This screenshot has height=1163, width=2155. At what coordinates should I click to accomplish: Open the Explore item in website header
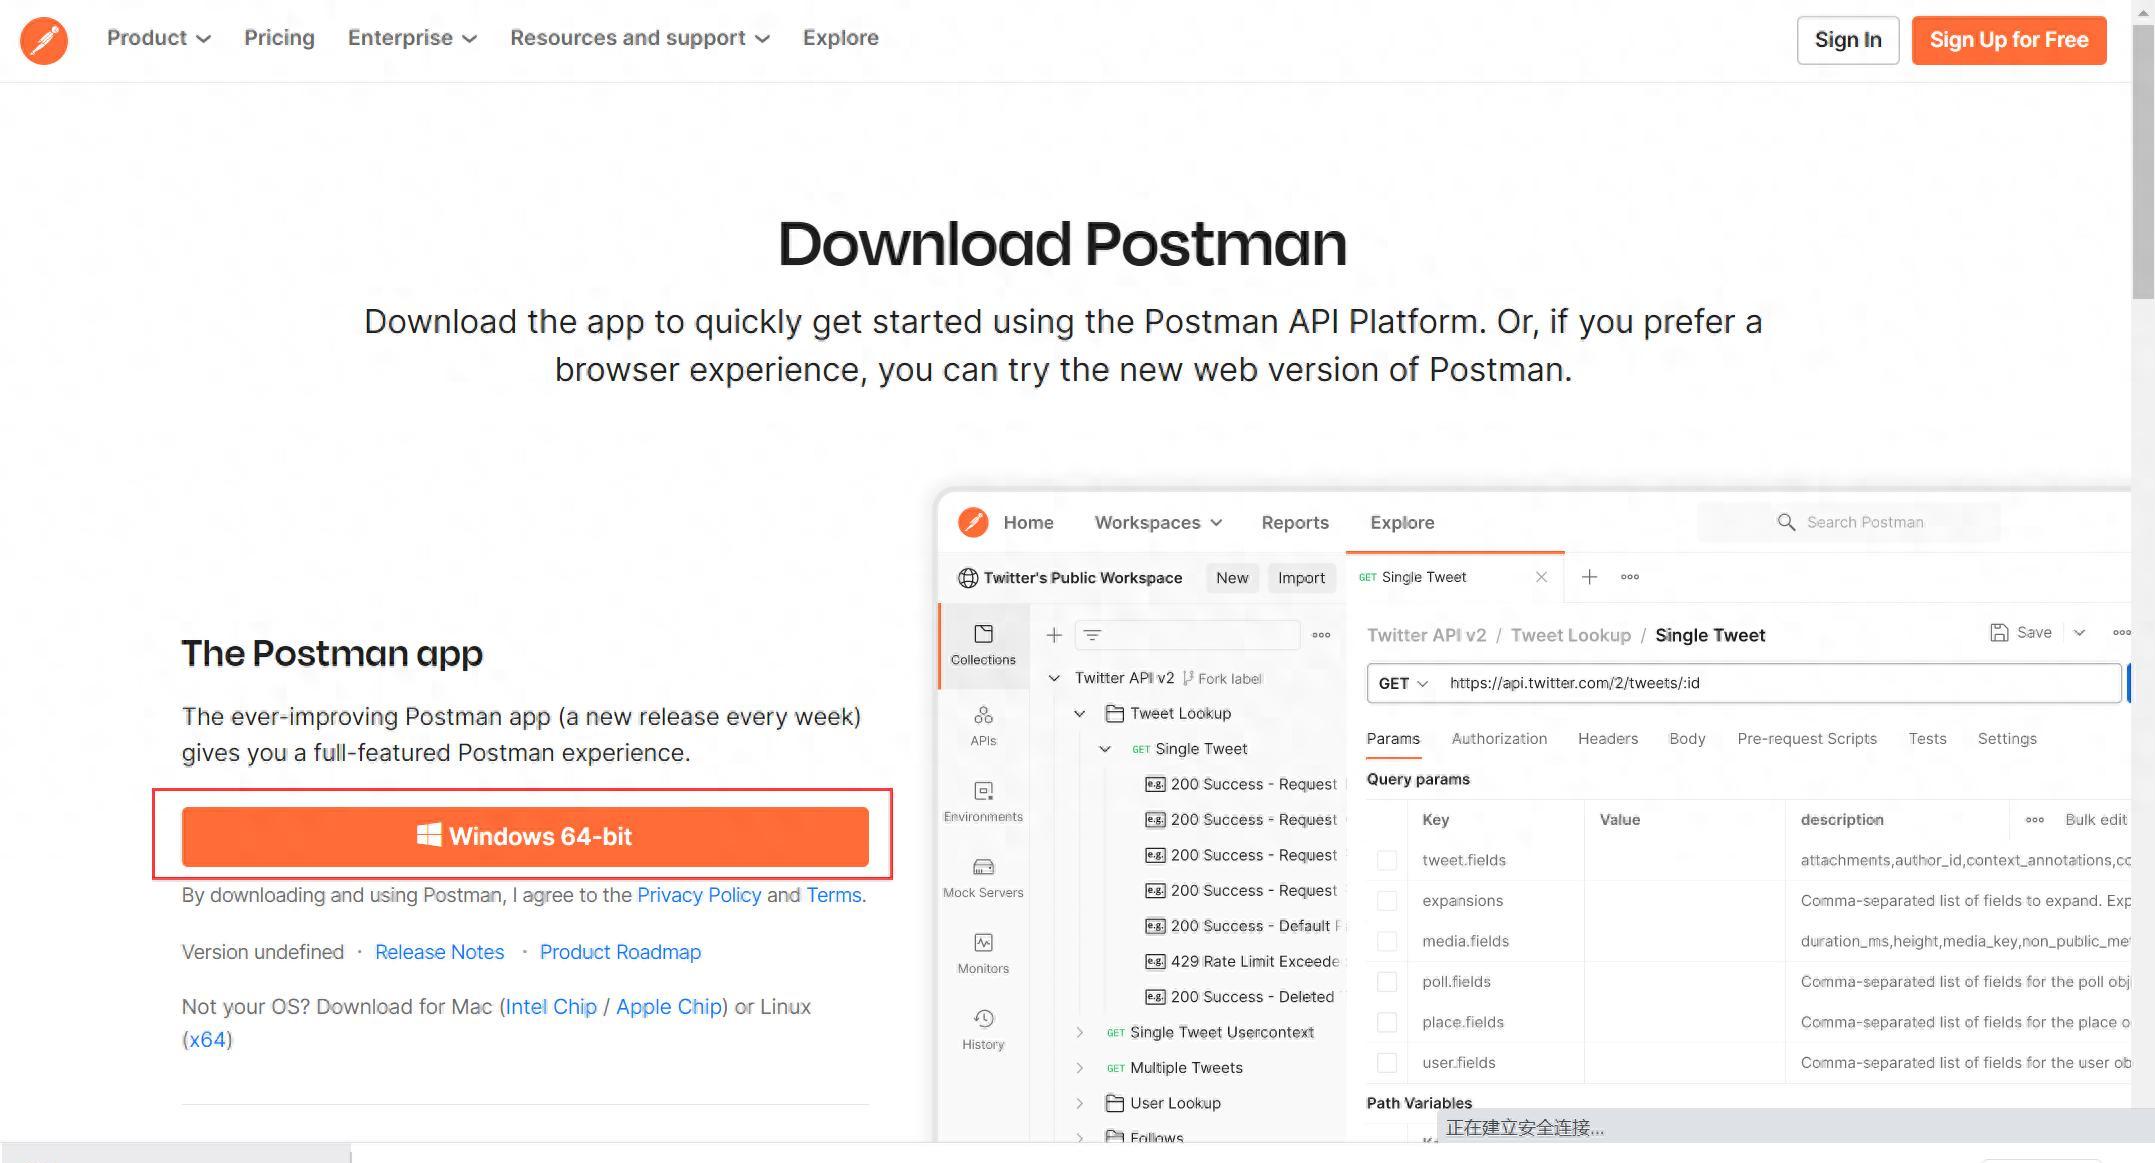(841, 38)
